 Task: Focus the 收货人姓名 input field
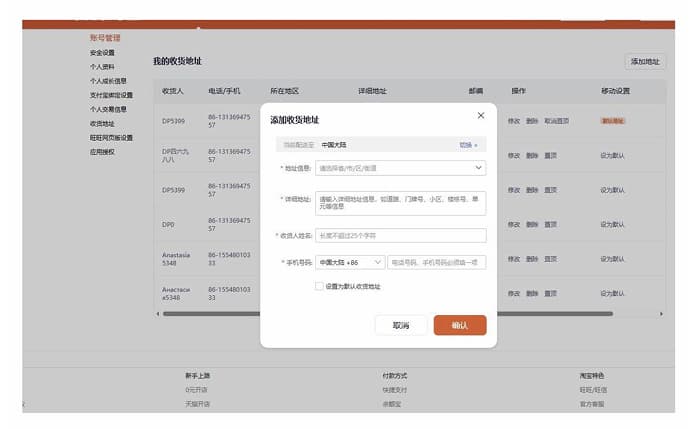[x=400, y=236]
